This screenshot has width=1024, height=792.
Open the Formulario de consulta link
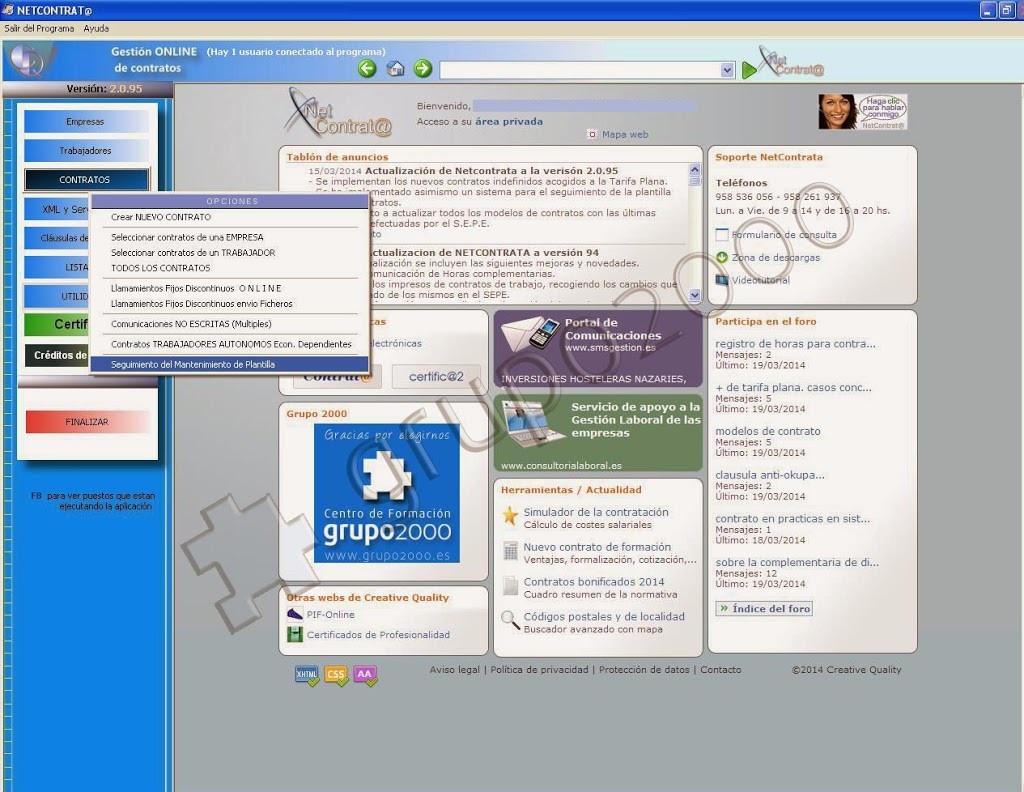pyautogui.click(x=784, y=235)
